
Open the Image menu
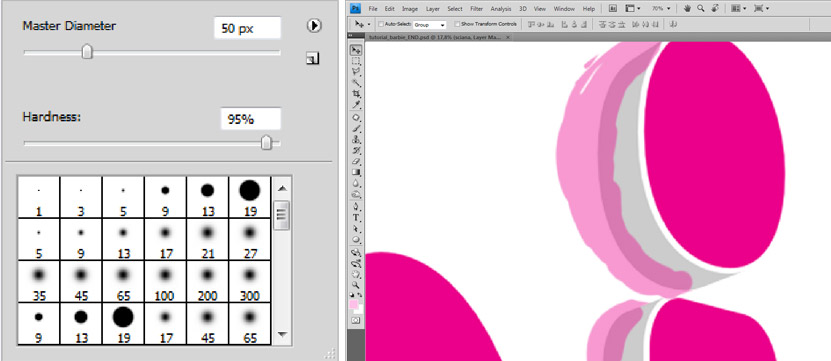tap(410, 9)
